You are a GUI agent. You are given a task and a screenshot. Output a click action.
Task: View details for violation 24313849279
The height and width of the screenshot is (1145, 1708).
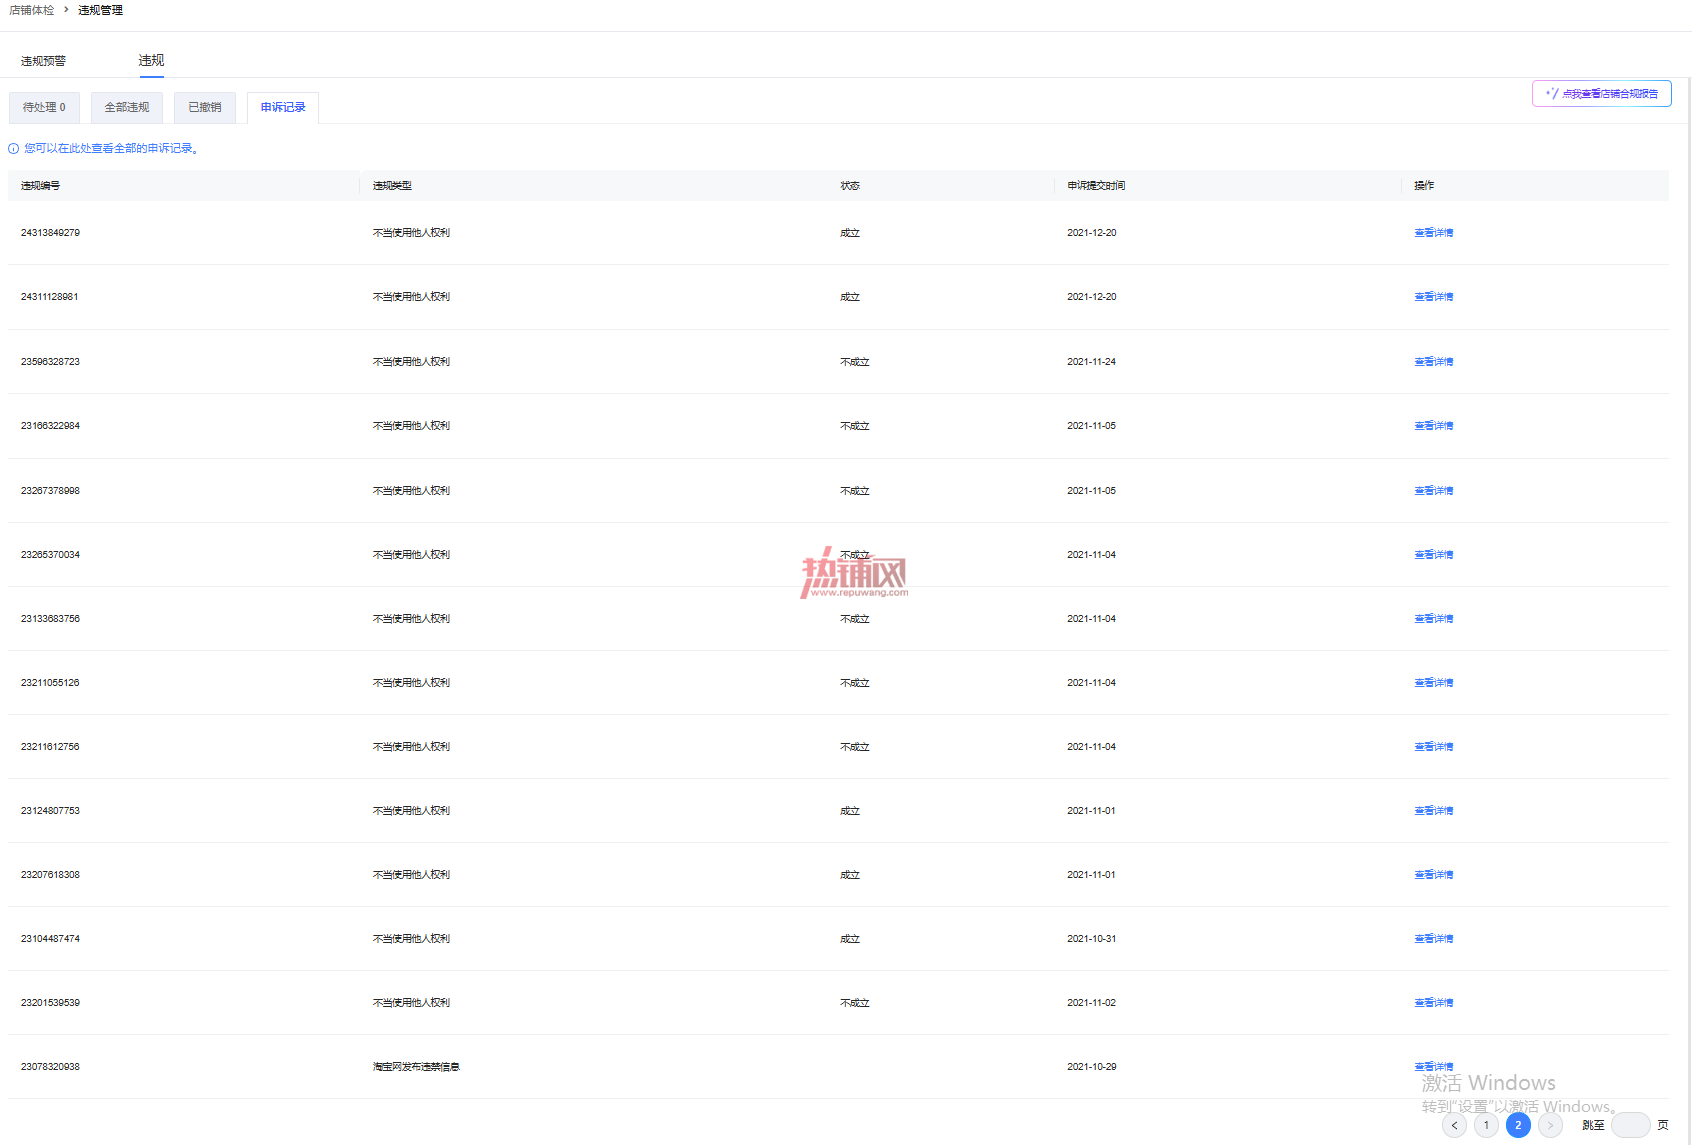pos(1433,233)
